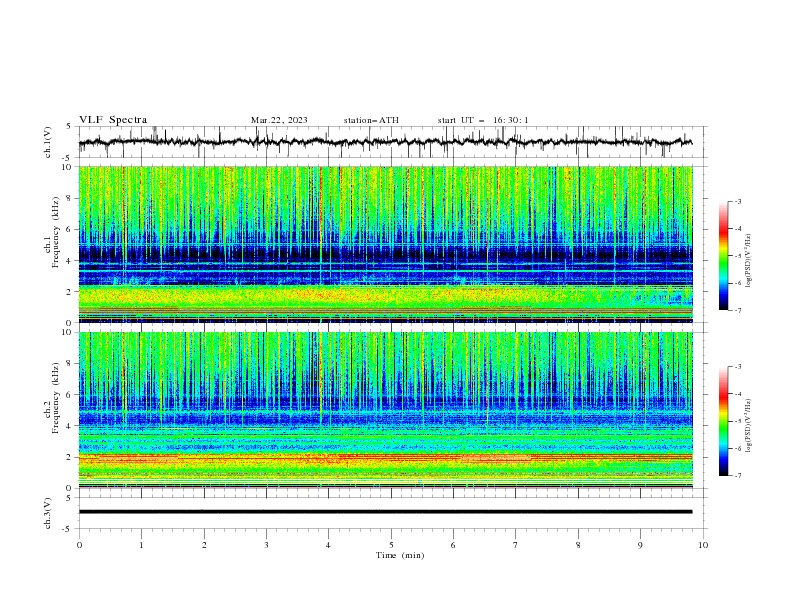Click the ch.3 flat voltage trace

tap(385, 512)
